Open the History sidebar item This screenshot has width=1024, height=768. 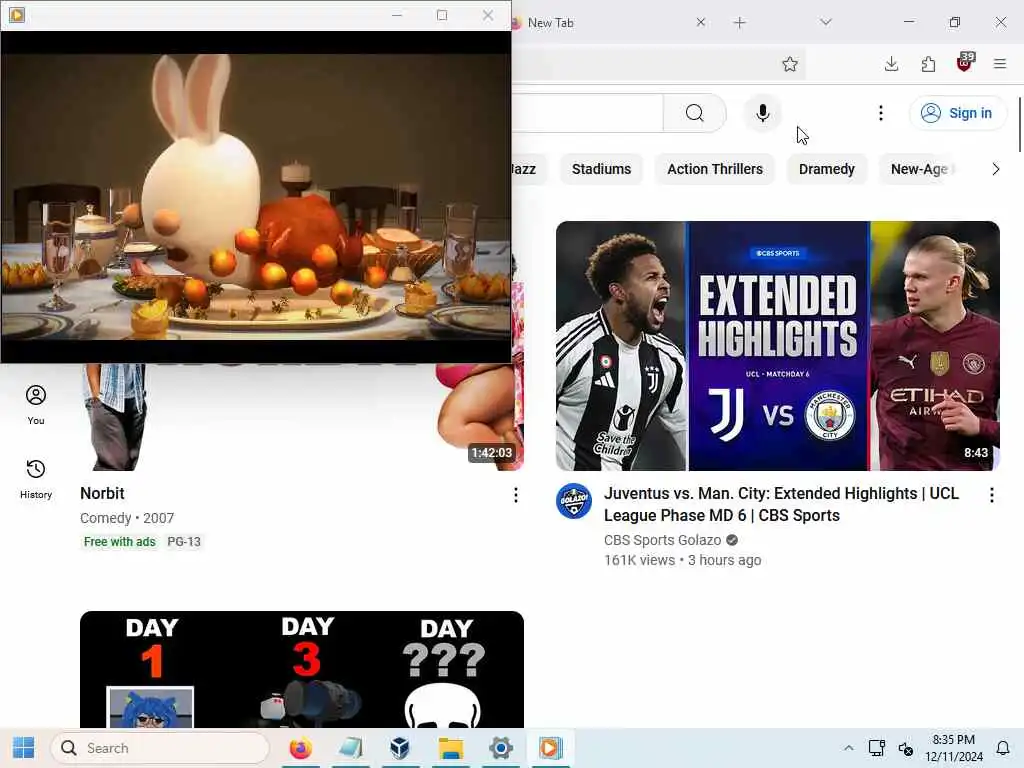tap(36, 479)
